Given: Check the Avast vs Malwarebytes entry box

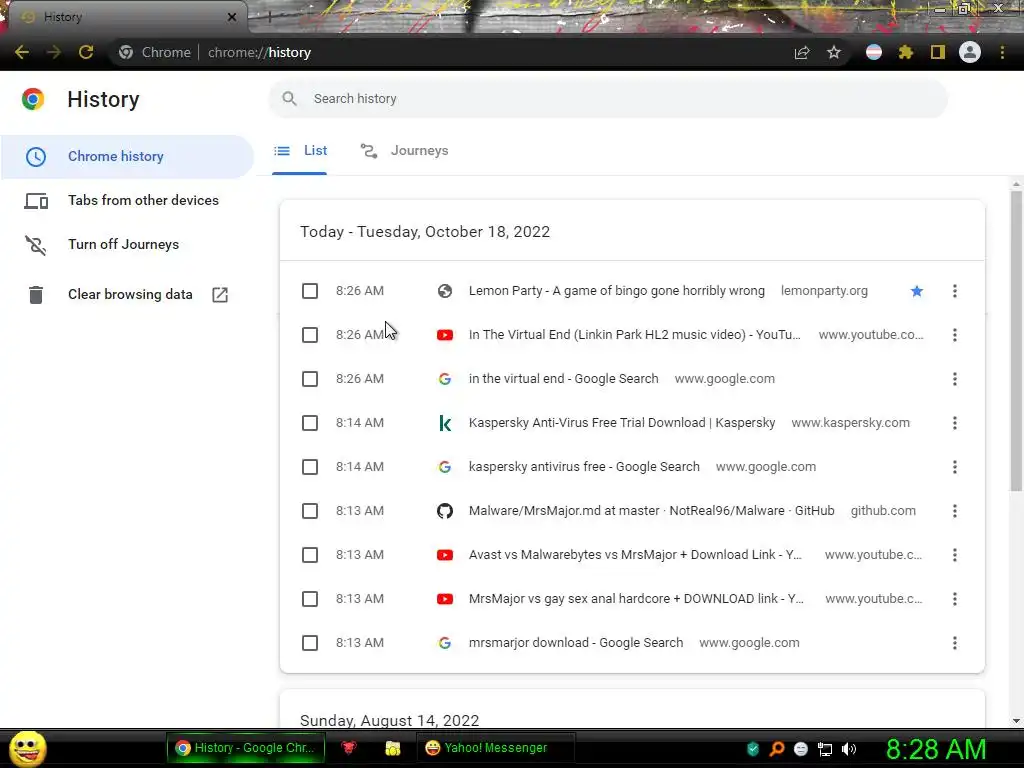Looking at the screenshot, I should tap(310, 555).
